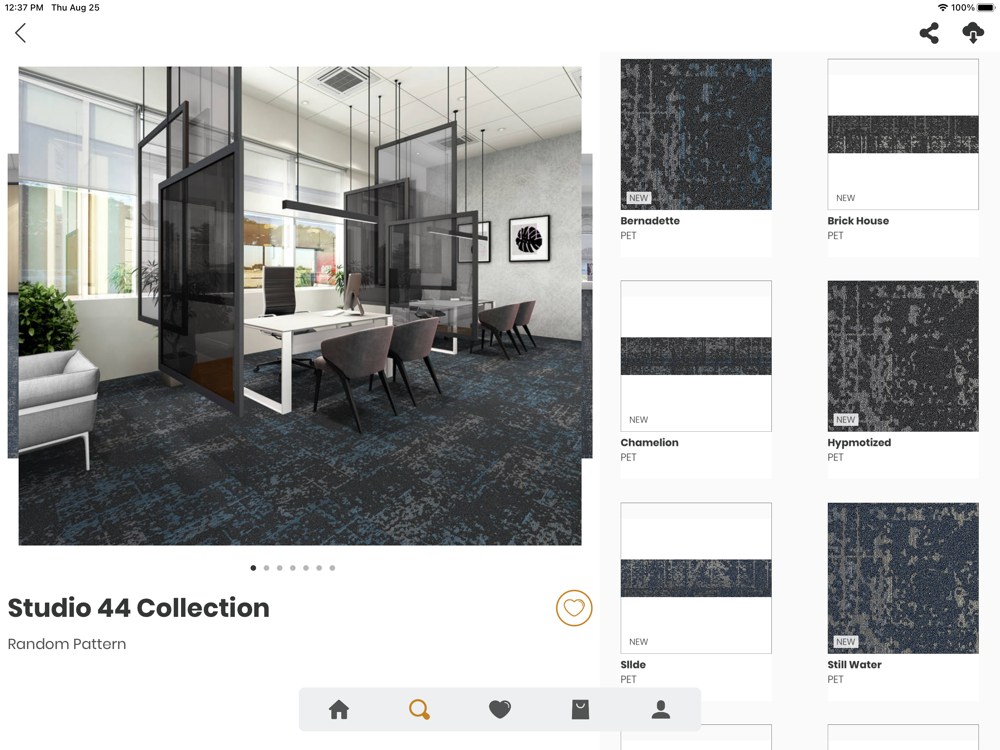Click the Chamelion product name

(x=649, y=443)
